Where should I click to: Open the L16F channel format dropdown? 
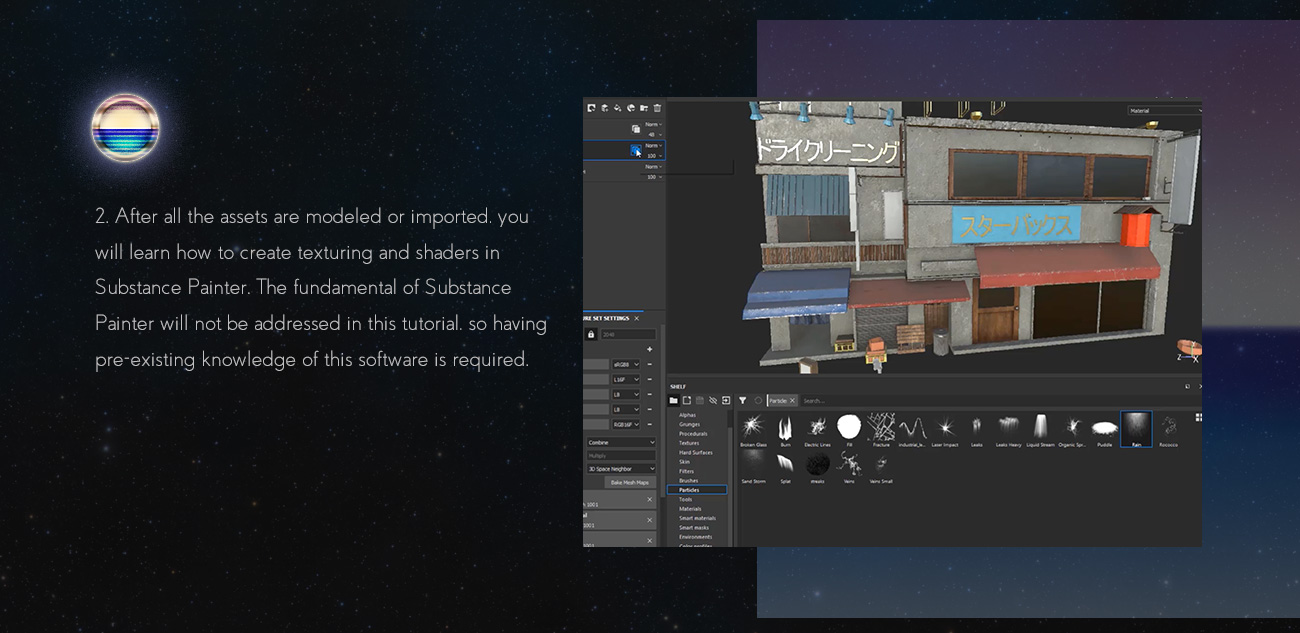coord(626,379)
